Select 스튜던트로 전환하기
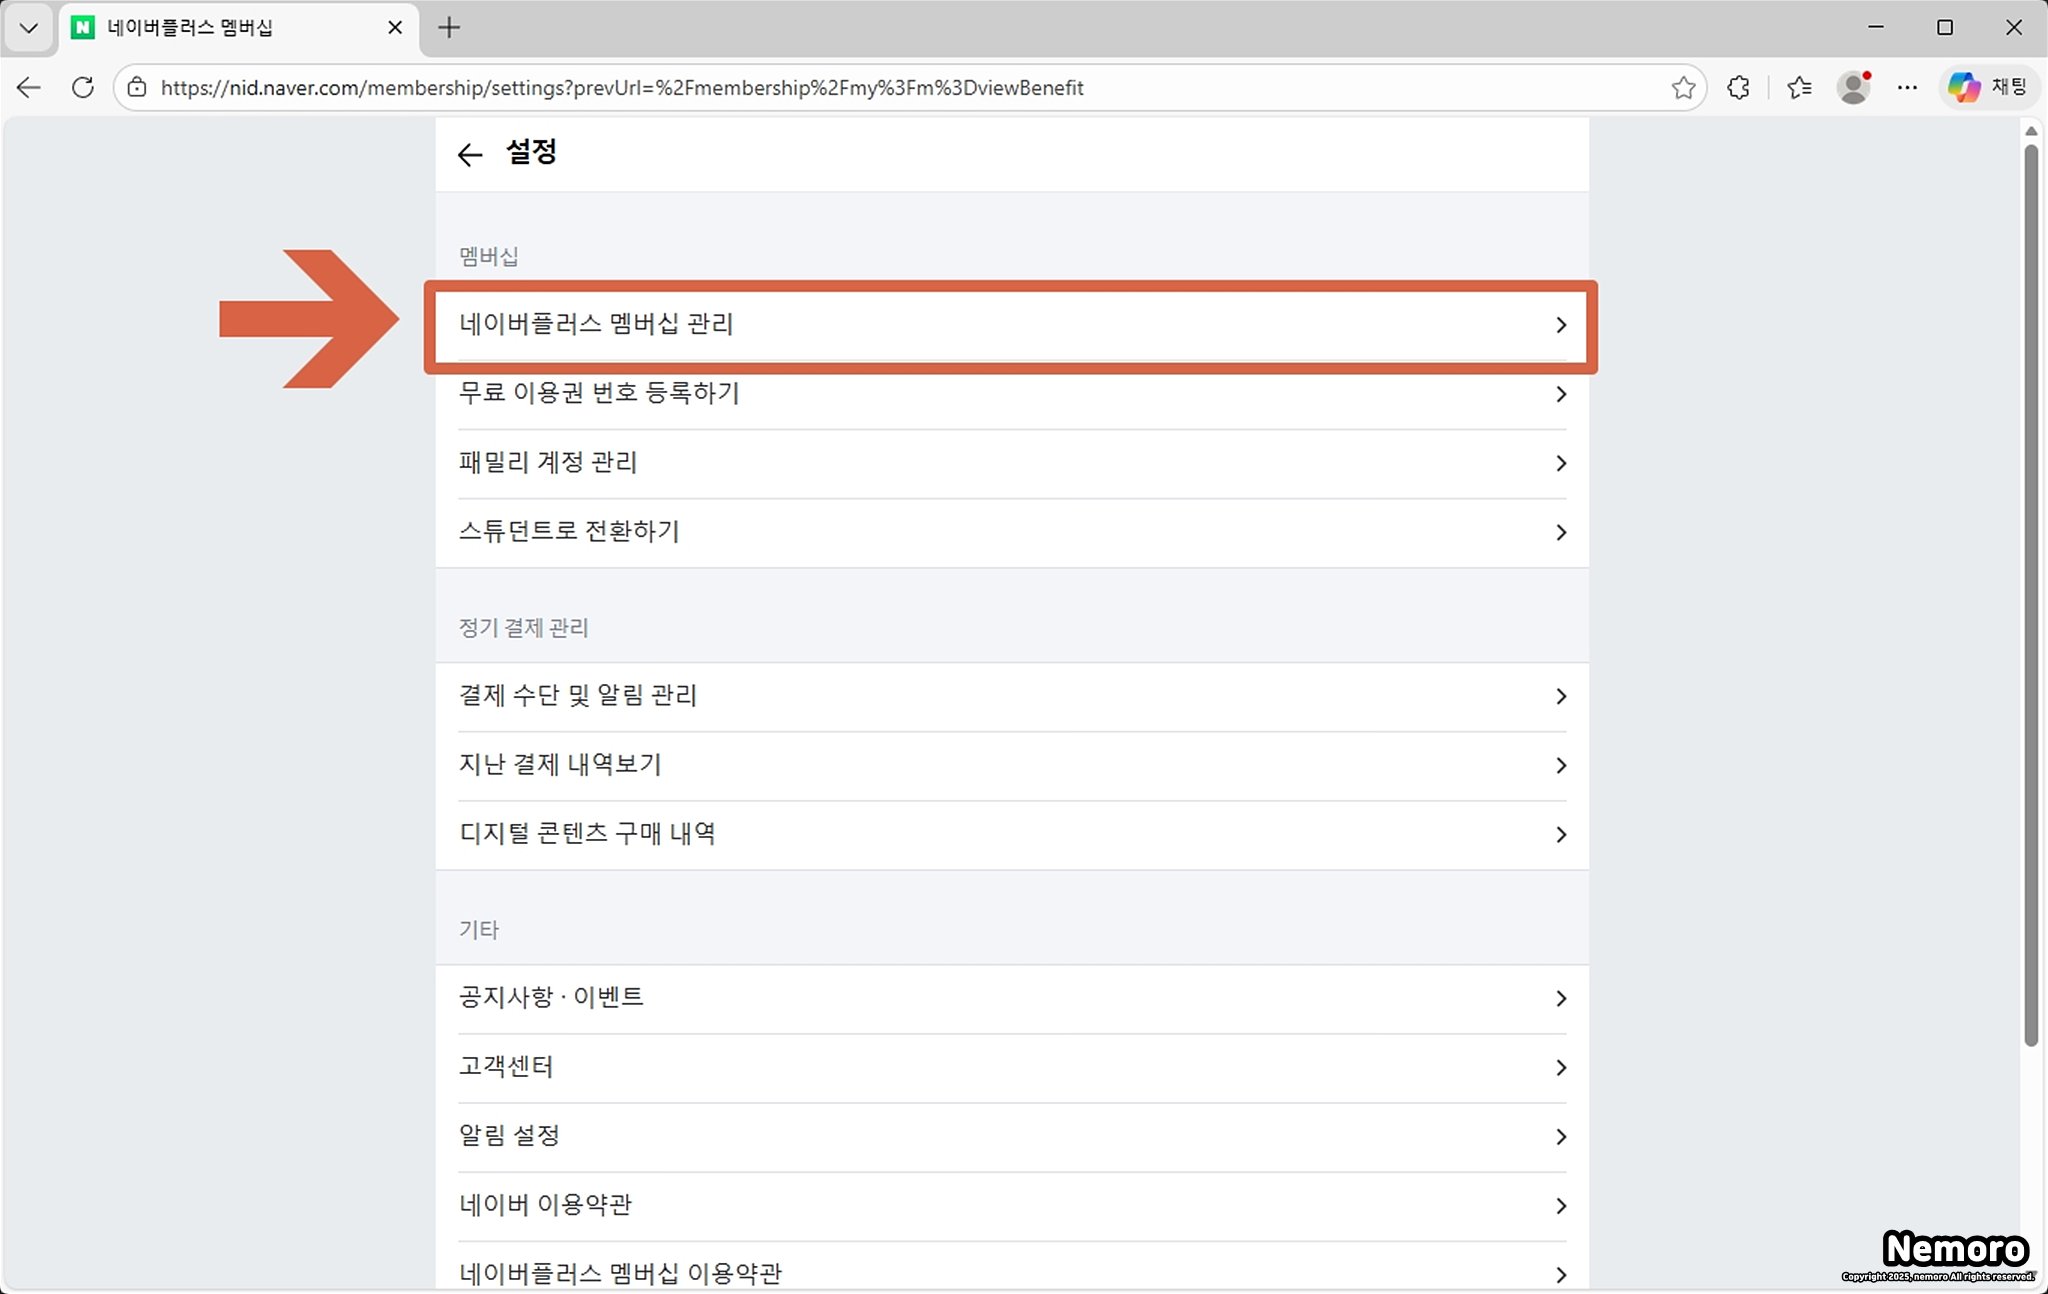 (x=569, y=531)
